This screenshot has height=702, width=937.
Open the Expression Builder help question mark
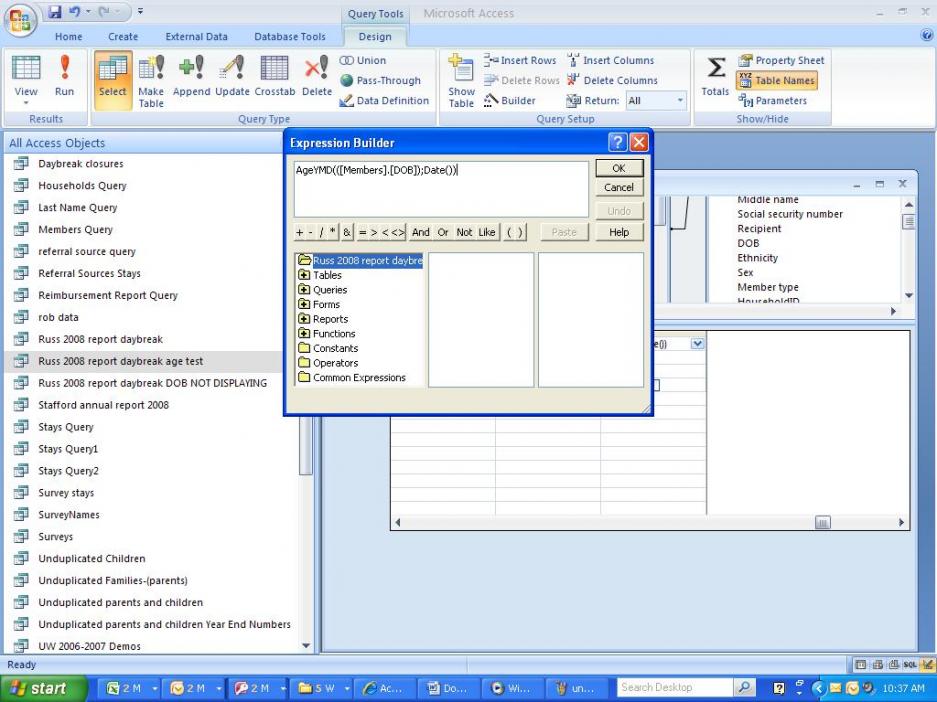[617, 142]
